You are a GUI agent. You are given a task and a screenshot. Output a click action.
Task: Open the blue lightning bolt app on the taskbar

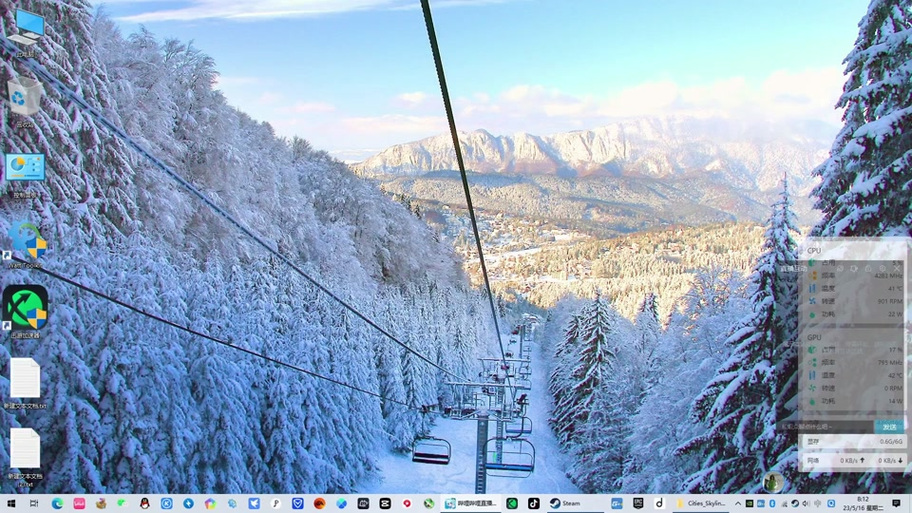click(188, 504)
